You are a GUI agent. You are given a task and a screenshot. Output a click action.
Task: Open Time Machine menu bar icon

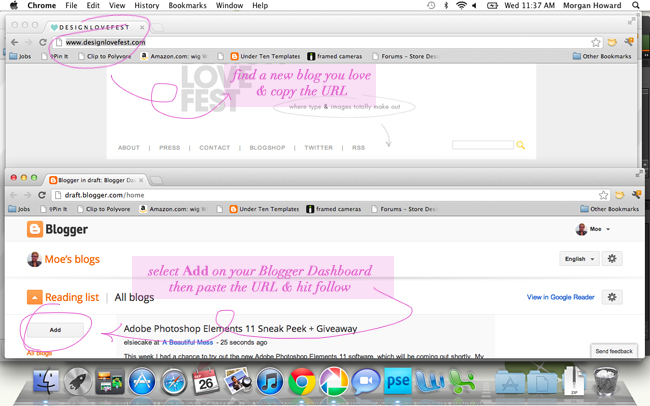point(431,5)
